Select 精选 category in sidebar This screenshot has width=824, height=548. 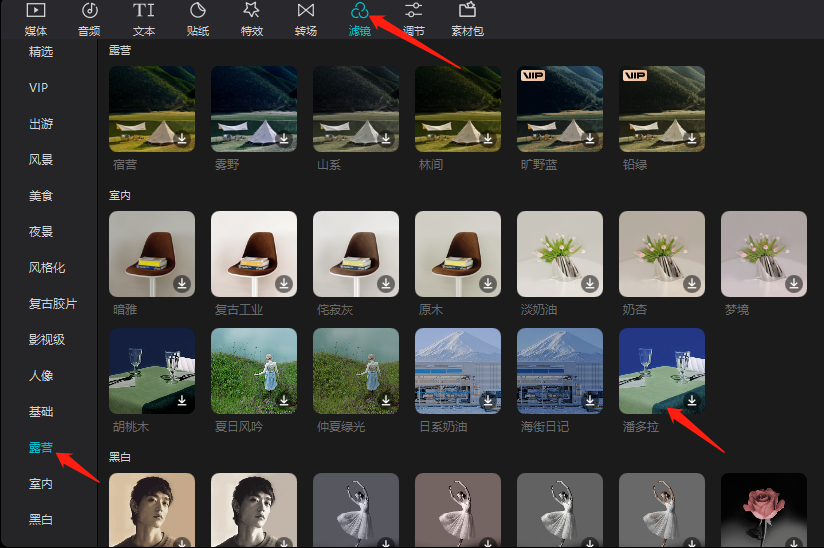pos(41,51)
